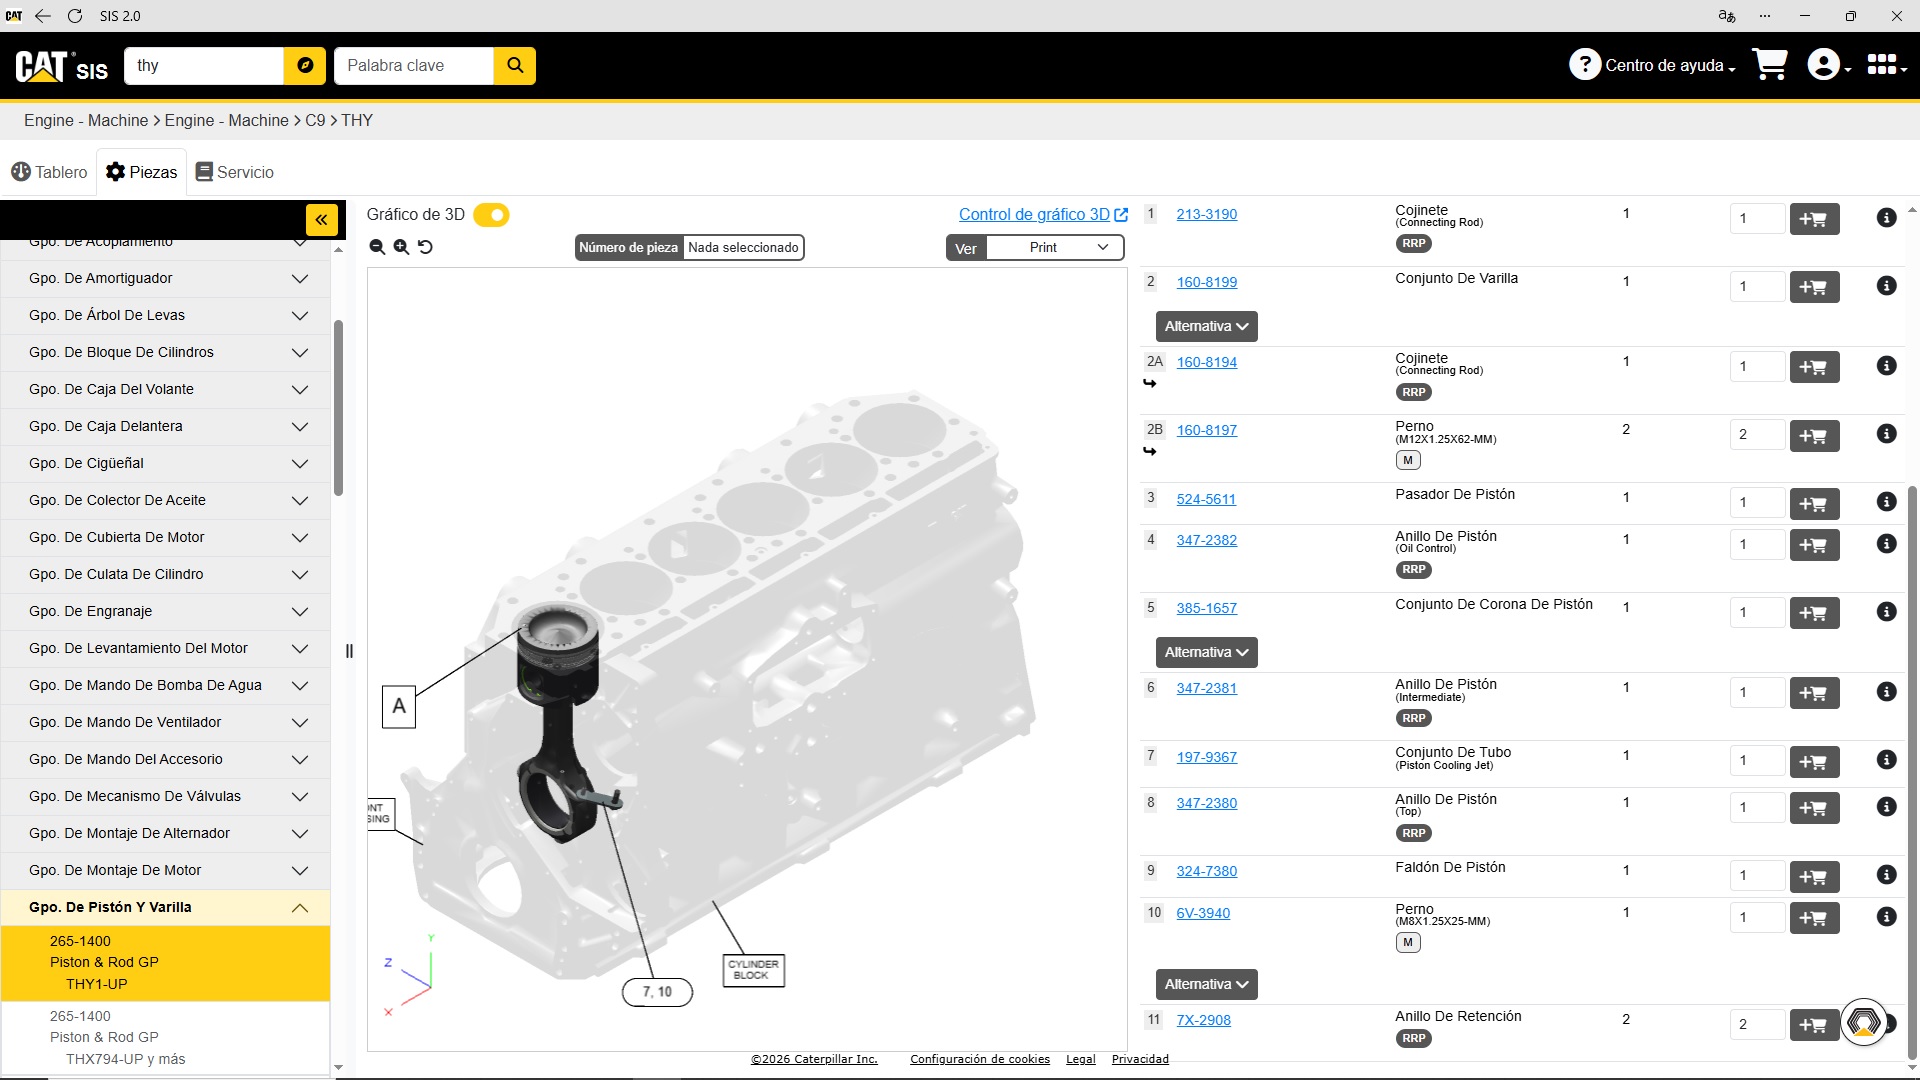This screenshot has width=1920, height=1080.
Task: Show info for part 160-8199
Action: tap(1886, 286)
